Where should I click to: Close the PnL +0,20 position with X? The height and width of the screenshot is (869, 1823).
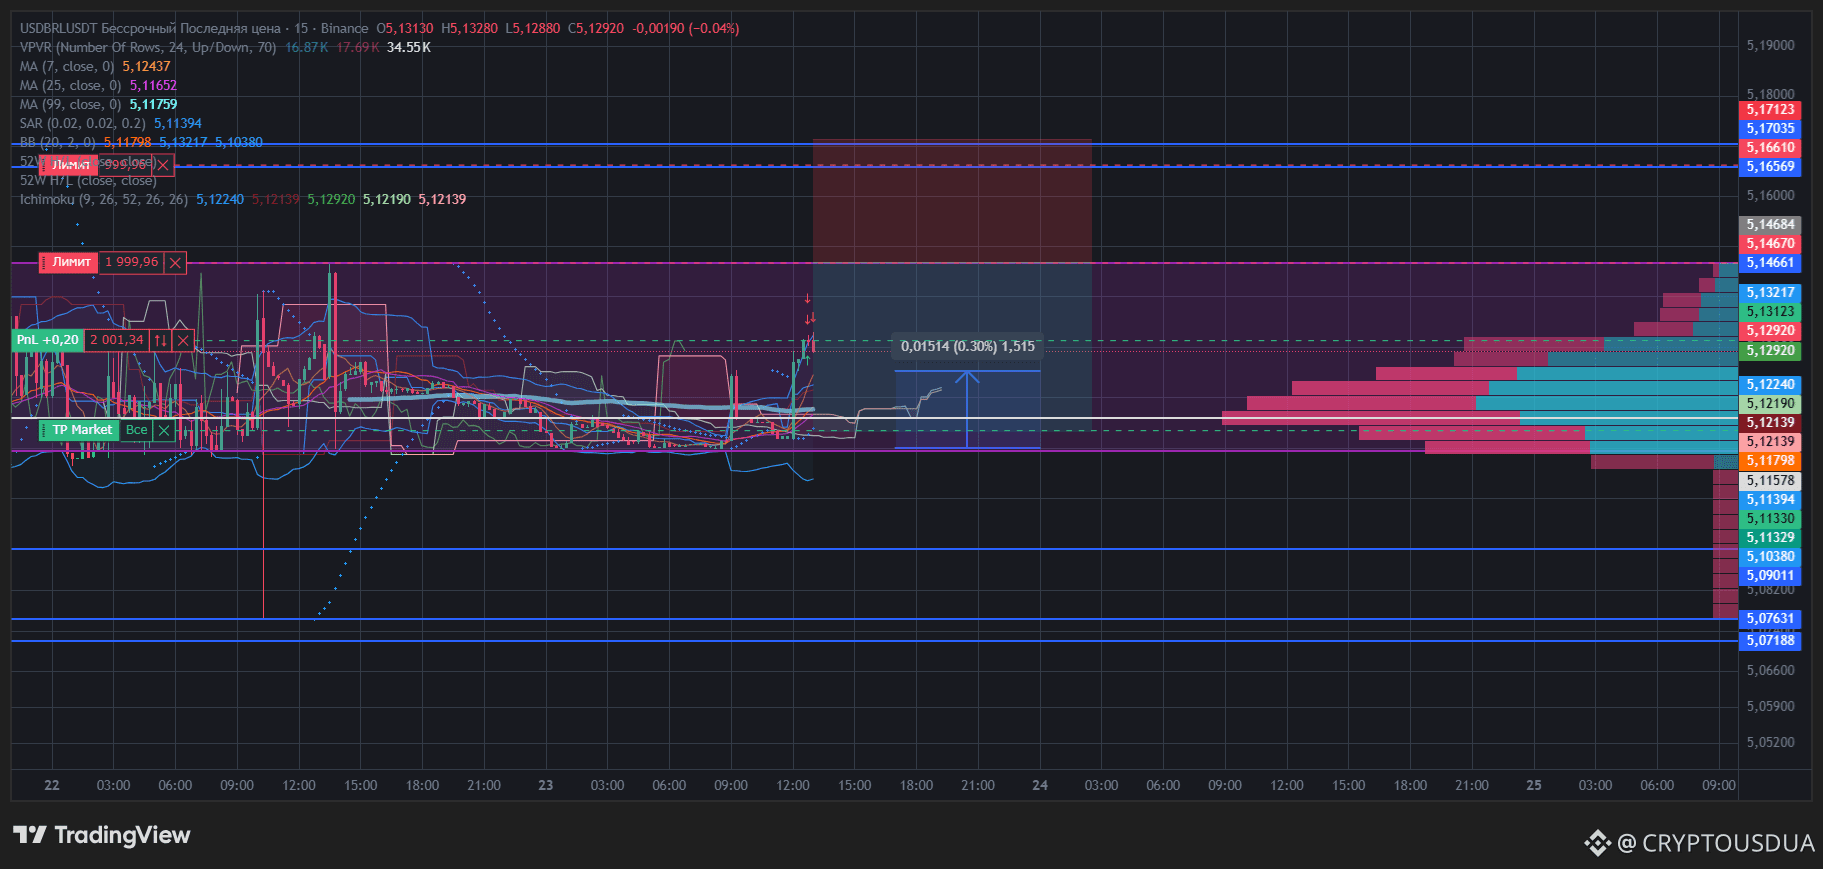(x=183, y=341)
